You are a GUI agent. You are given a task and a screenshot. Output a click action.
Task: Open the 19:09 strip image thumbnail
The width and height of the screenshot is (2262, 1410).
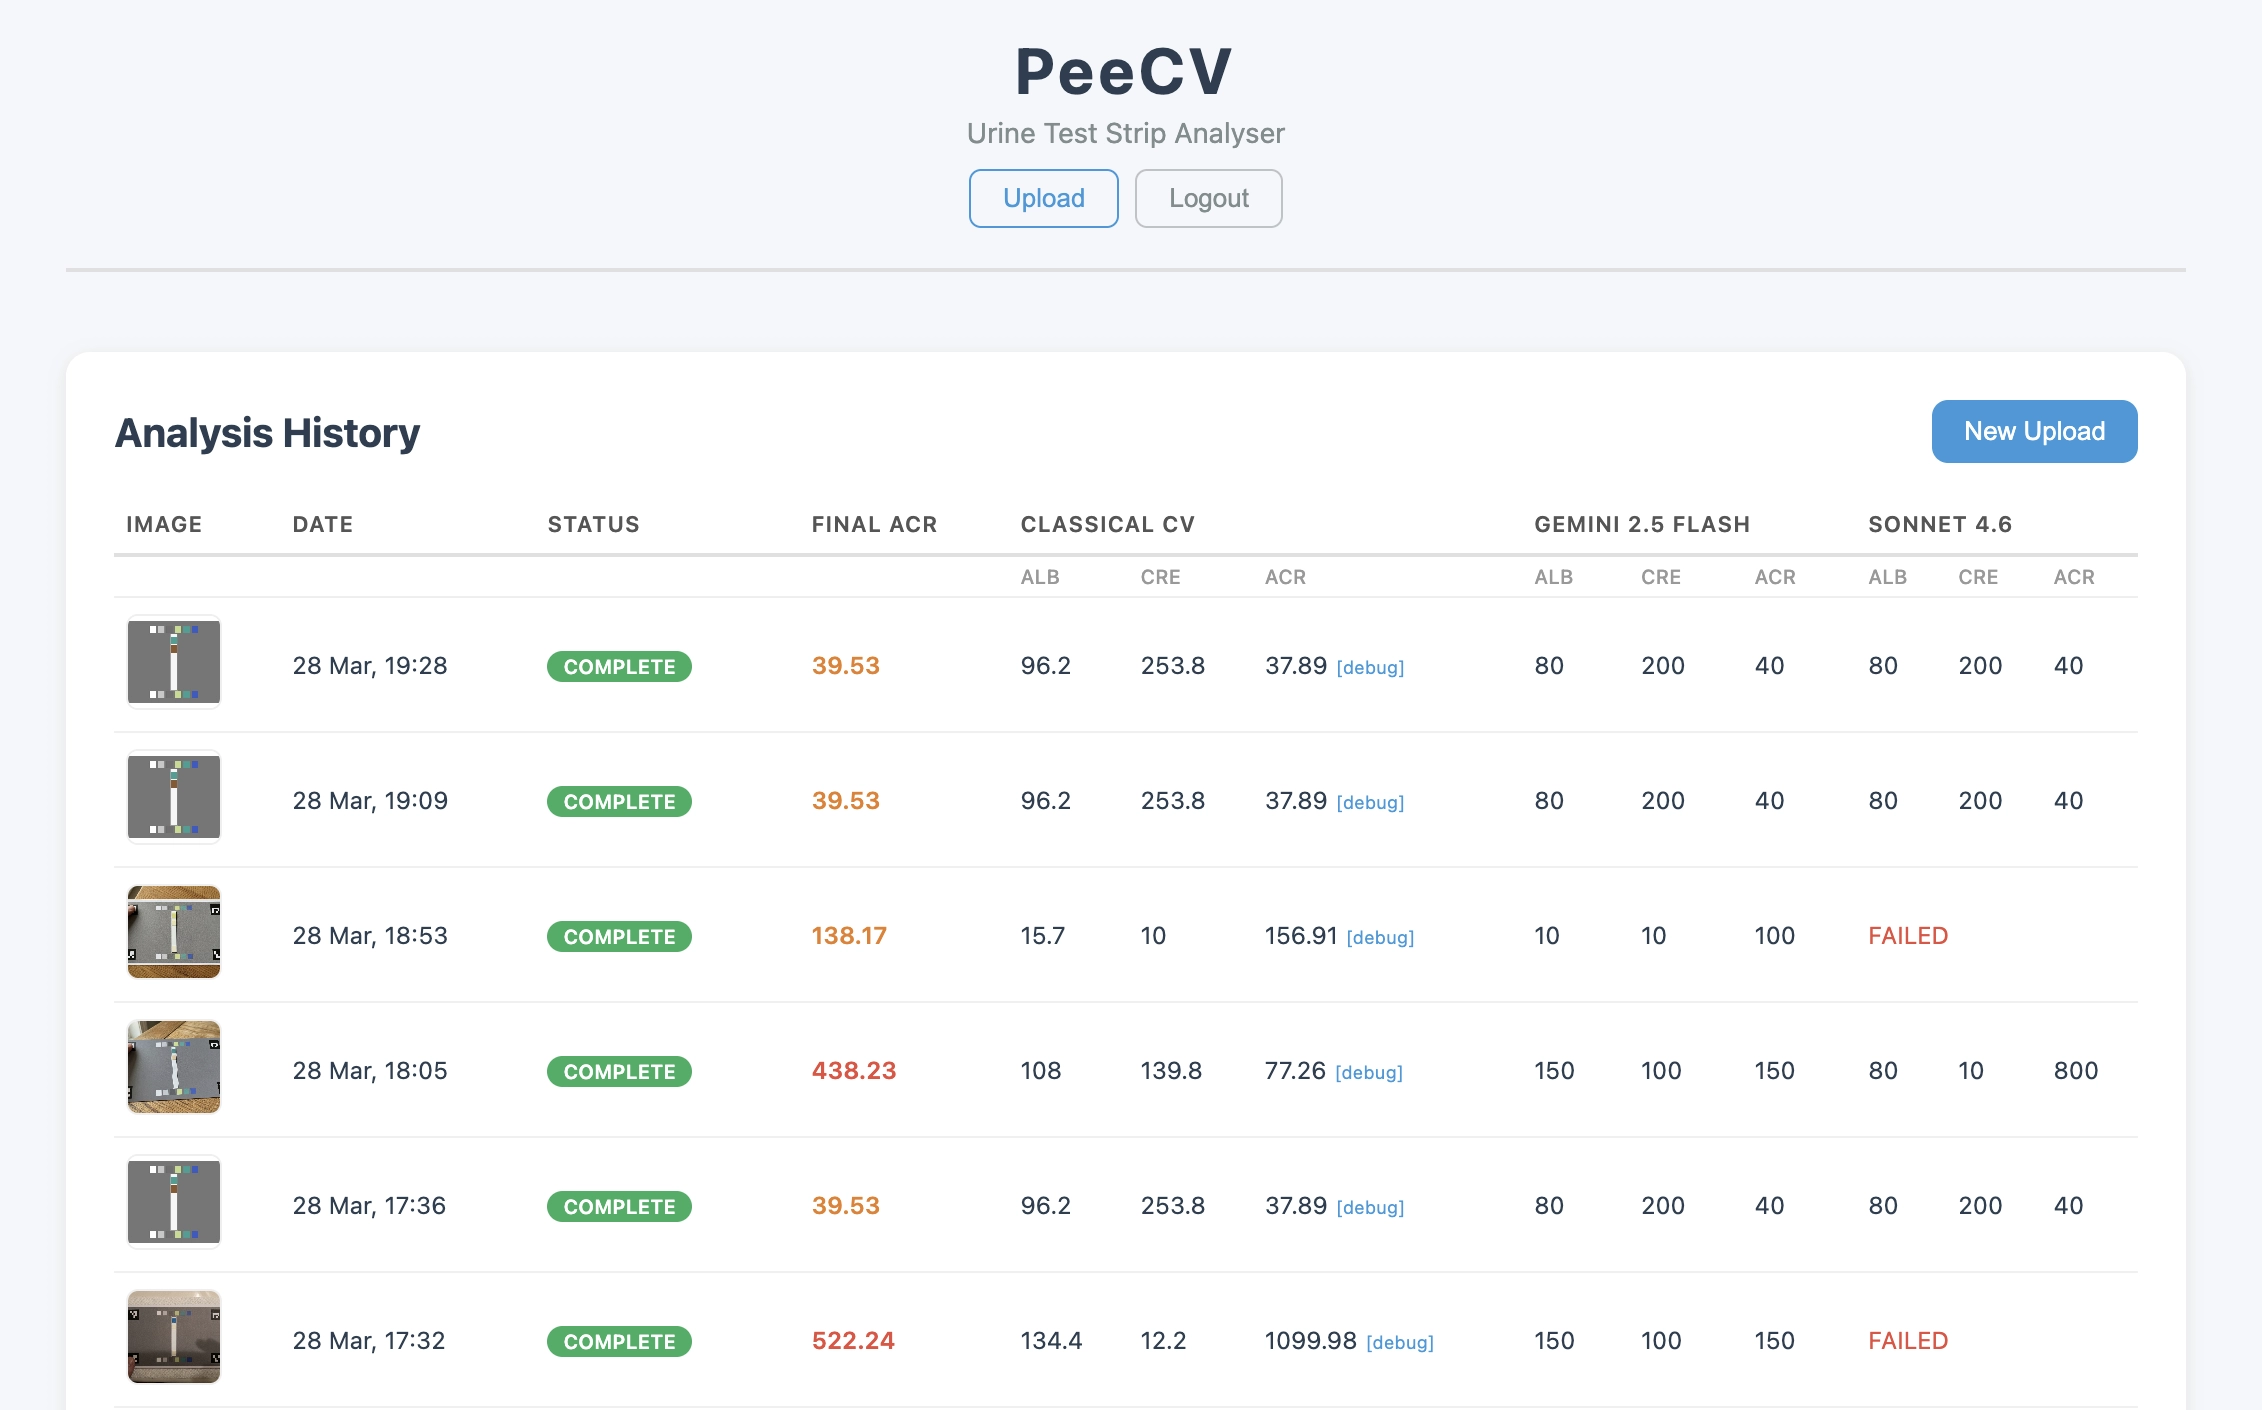(173, 799)
